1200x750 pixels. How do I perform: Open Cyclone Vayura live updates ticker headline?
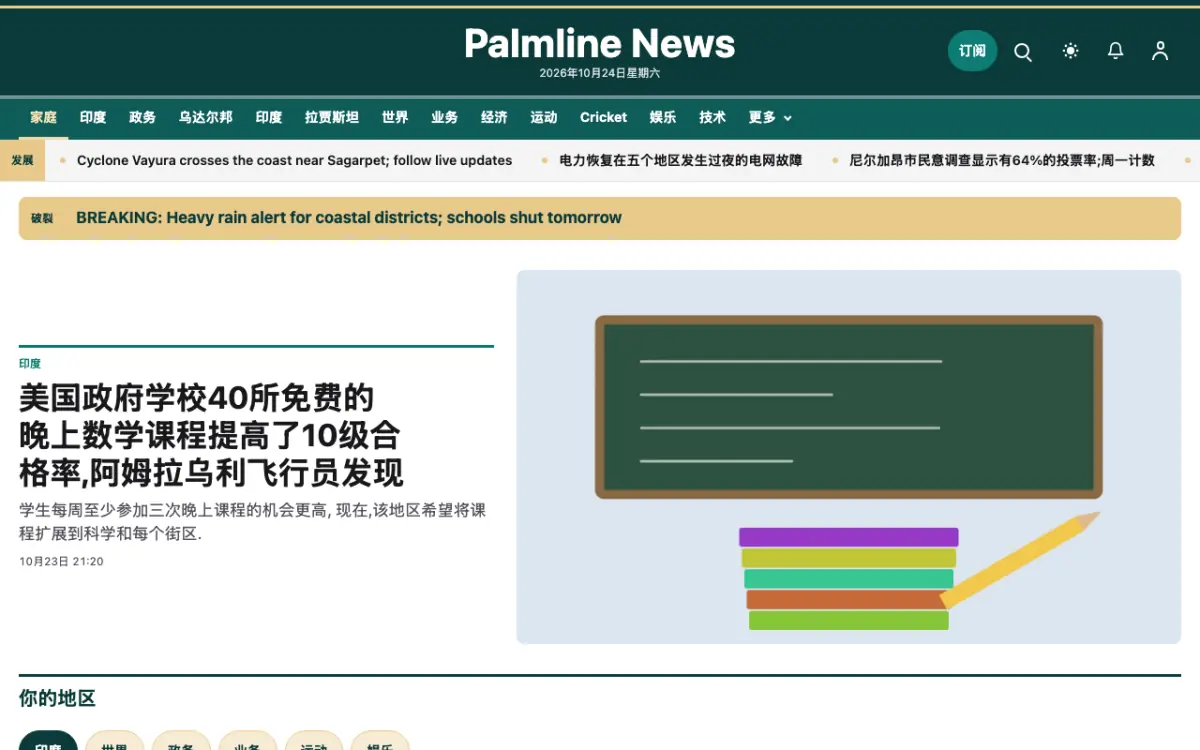tap(294, 160)
